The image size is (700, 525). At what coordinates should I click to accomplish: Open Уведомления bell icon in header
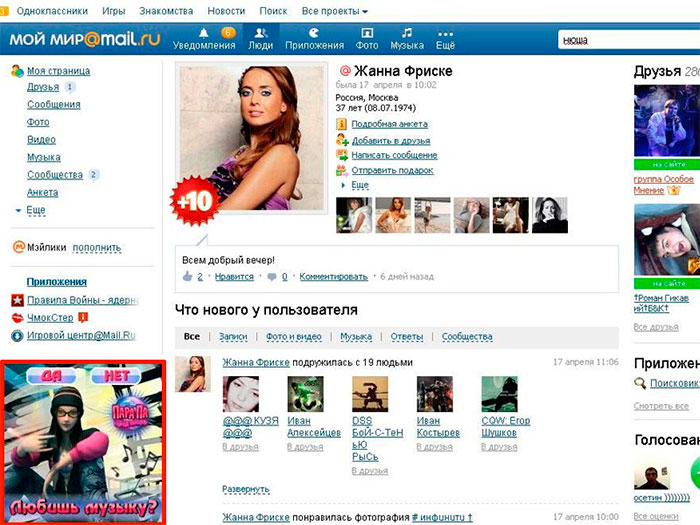click(203, 33)
